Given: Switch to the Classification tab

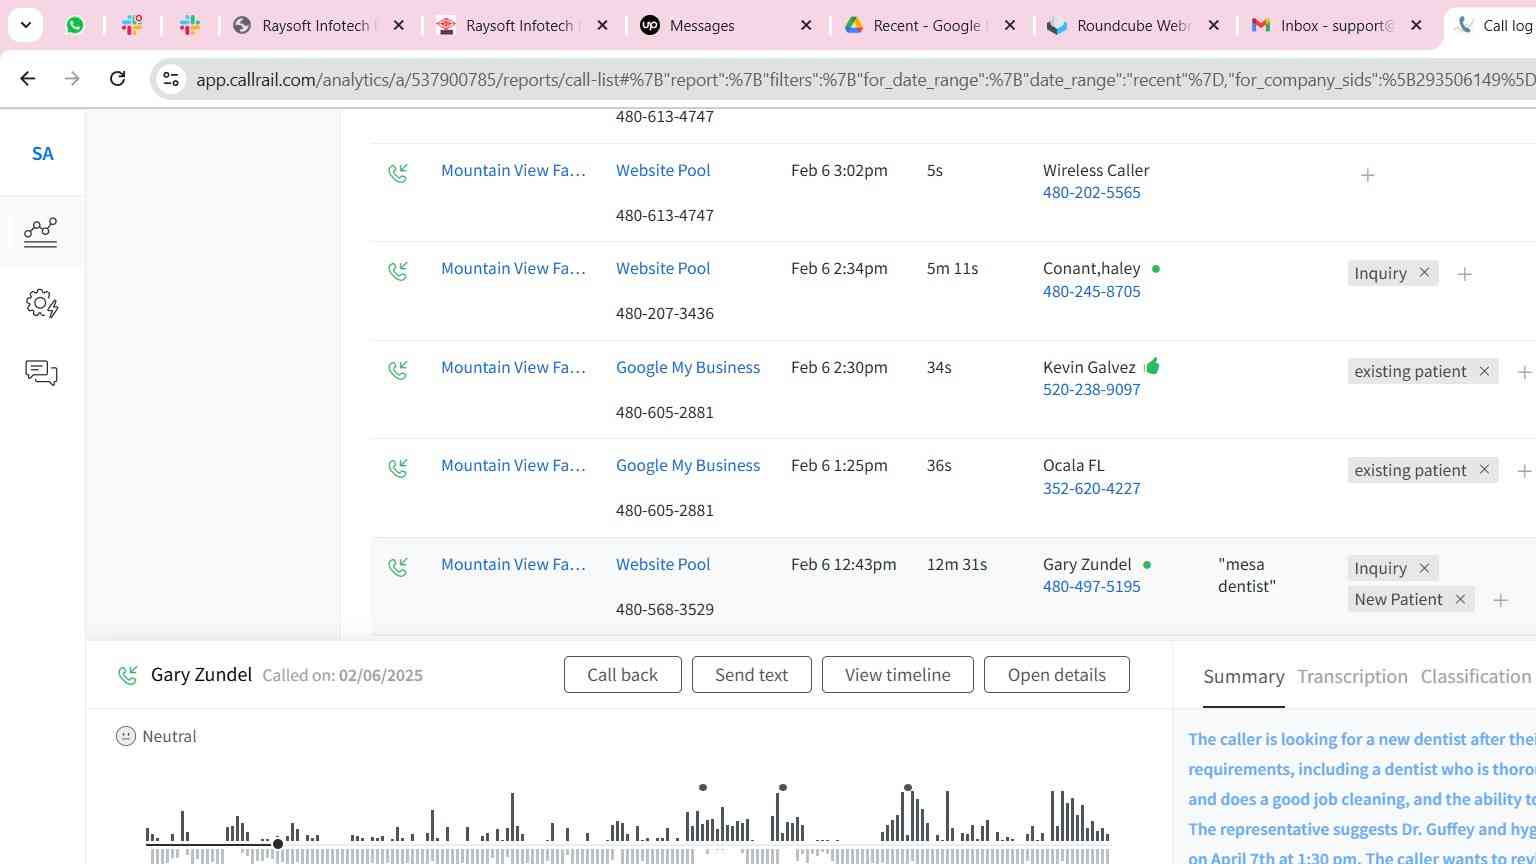Looking at the screenshot, I should [1475, 677].
